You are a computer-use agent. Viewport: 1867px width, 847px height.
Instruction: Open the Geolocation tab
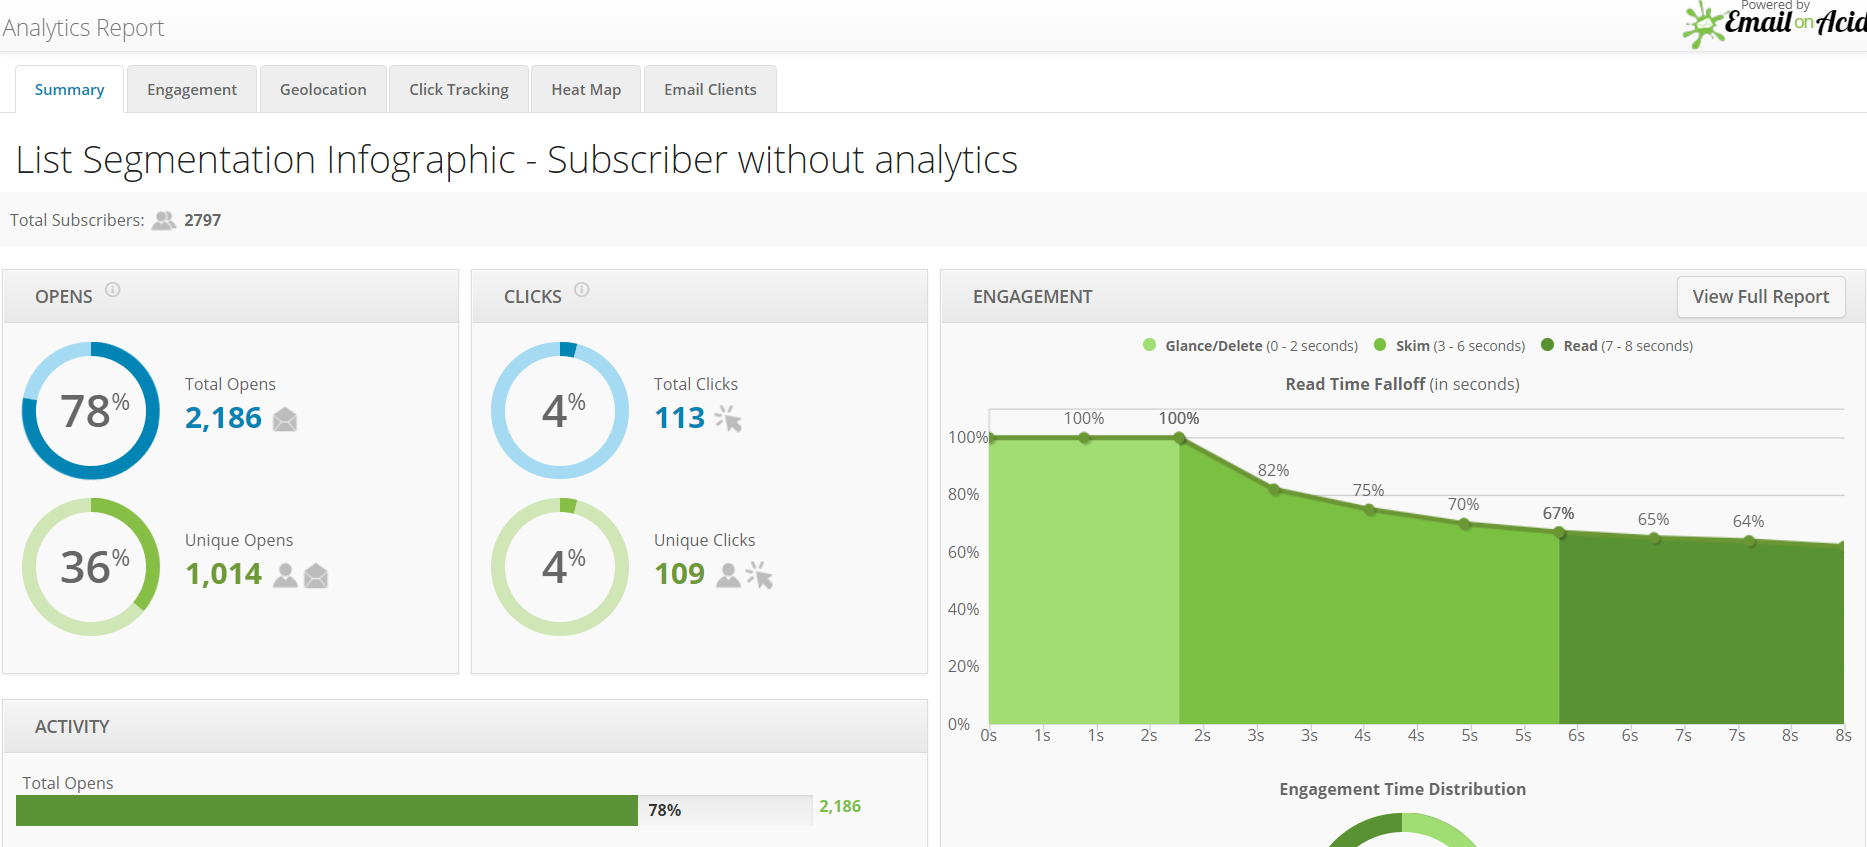[323, 90]
